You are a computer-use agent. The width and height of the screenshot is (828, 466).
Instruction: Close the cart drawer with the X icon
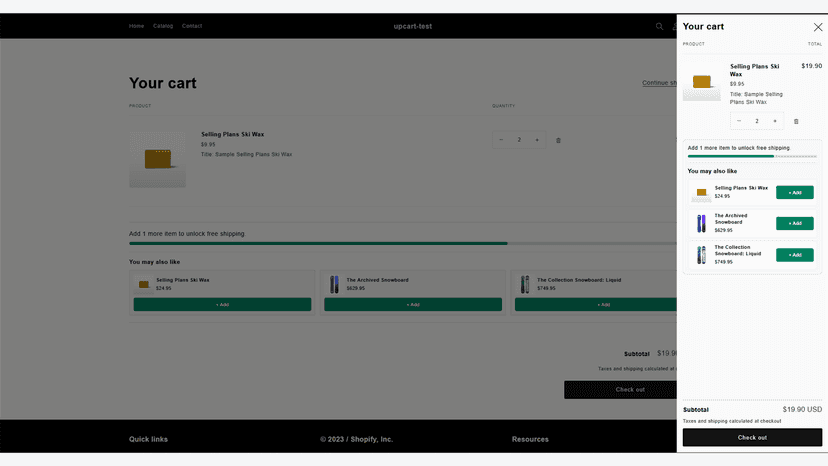coord(817,27)
